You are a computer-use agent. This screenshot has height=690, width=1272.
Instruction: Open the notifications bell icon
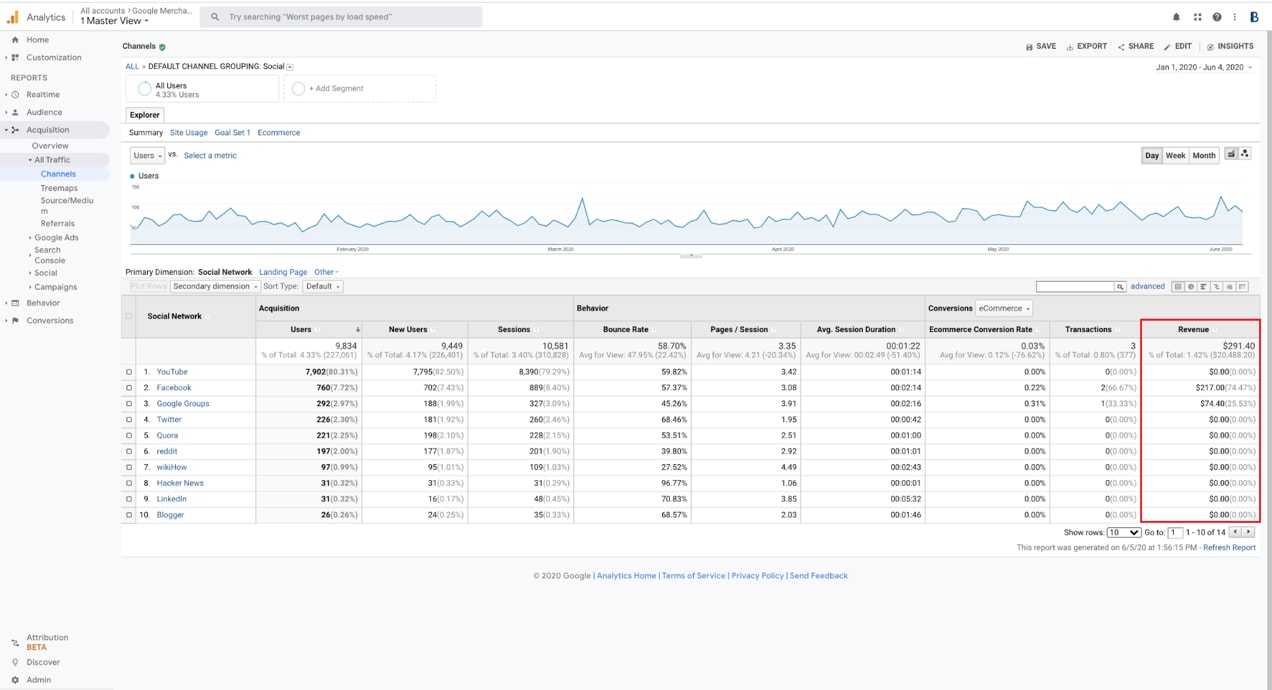click(1176, 16)
